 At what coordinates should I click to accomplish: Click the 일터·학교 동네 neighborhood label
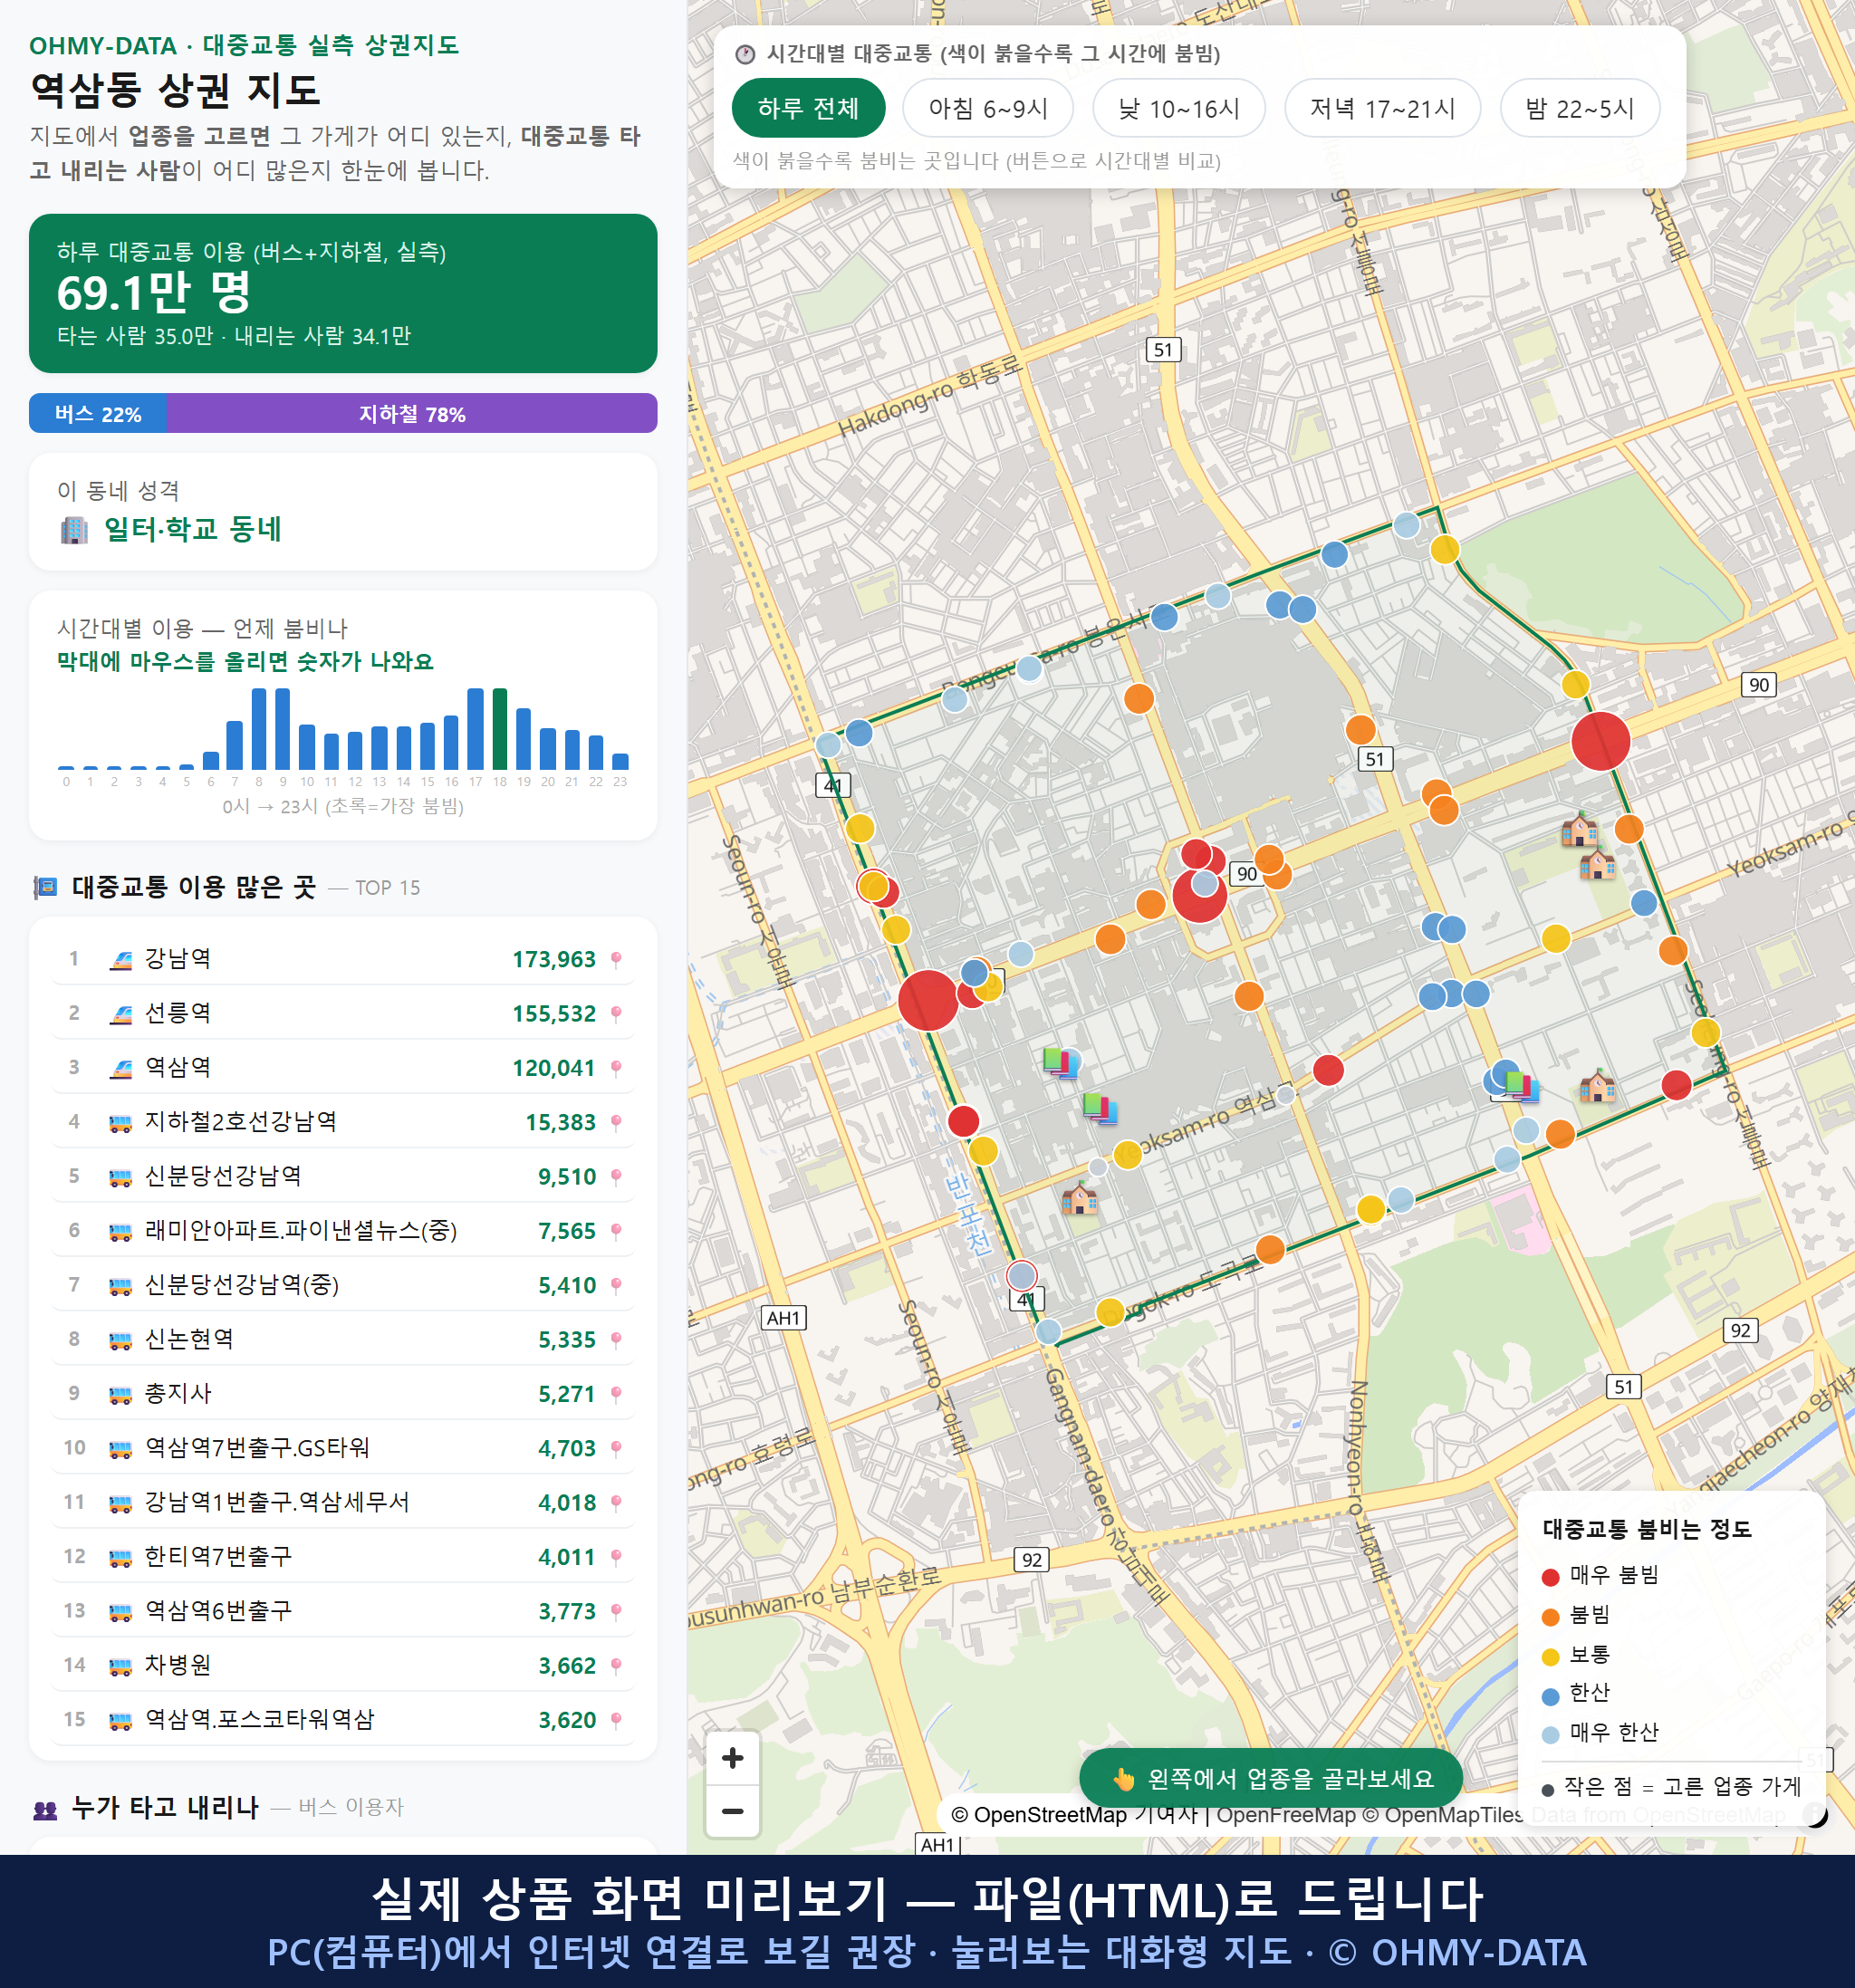point(193,530)
